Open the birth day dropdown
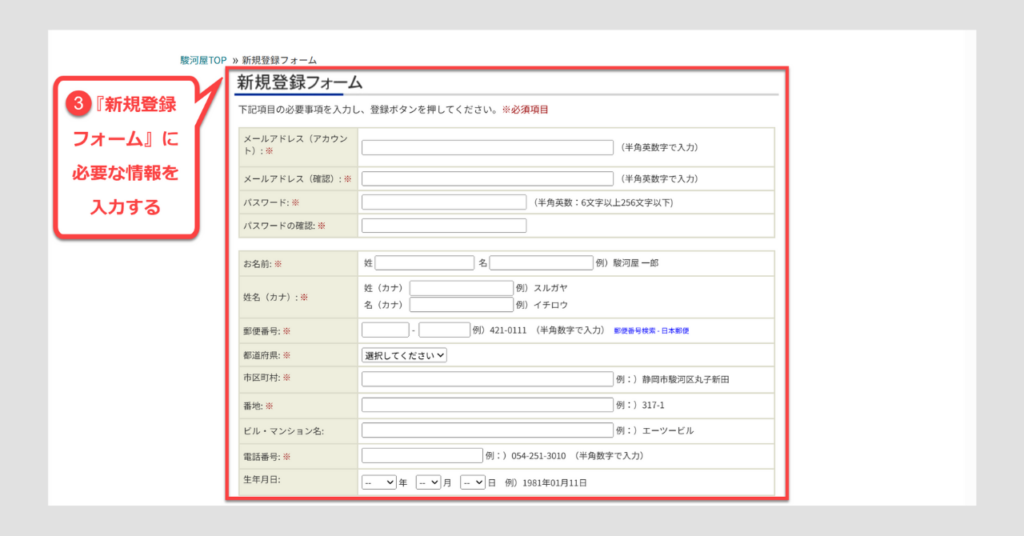Viewport: 1024px width, 536px height. pos(473,482)
